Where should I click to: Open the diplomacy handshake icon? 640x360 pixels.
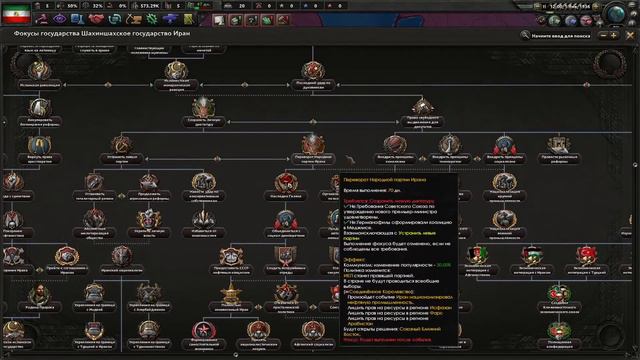point(96,19)
